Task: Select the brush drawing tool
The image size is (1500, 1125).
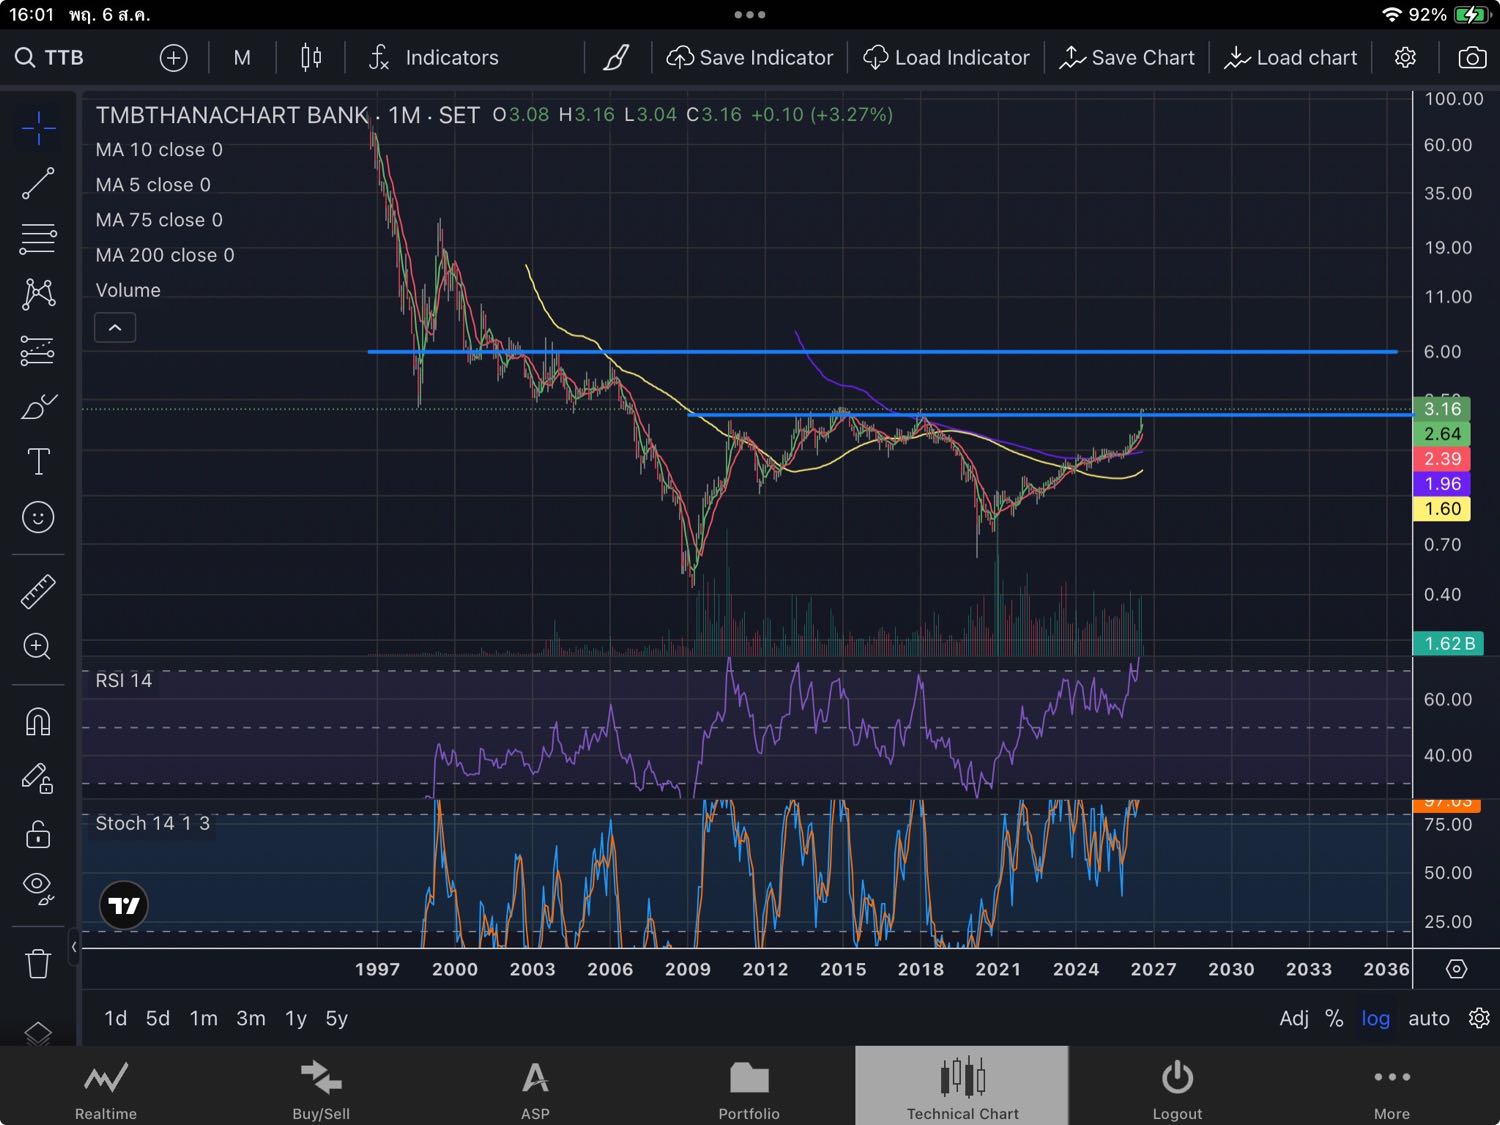Action: click(x=38, y=407)
